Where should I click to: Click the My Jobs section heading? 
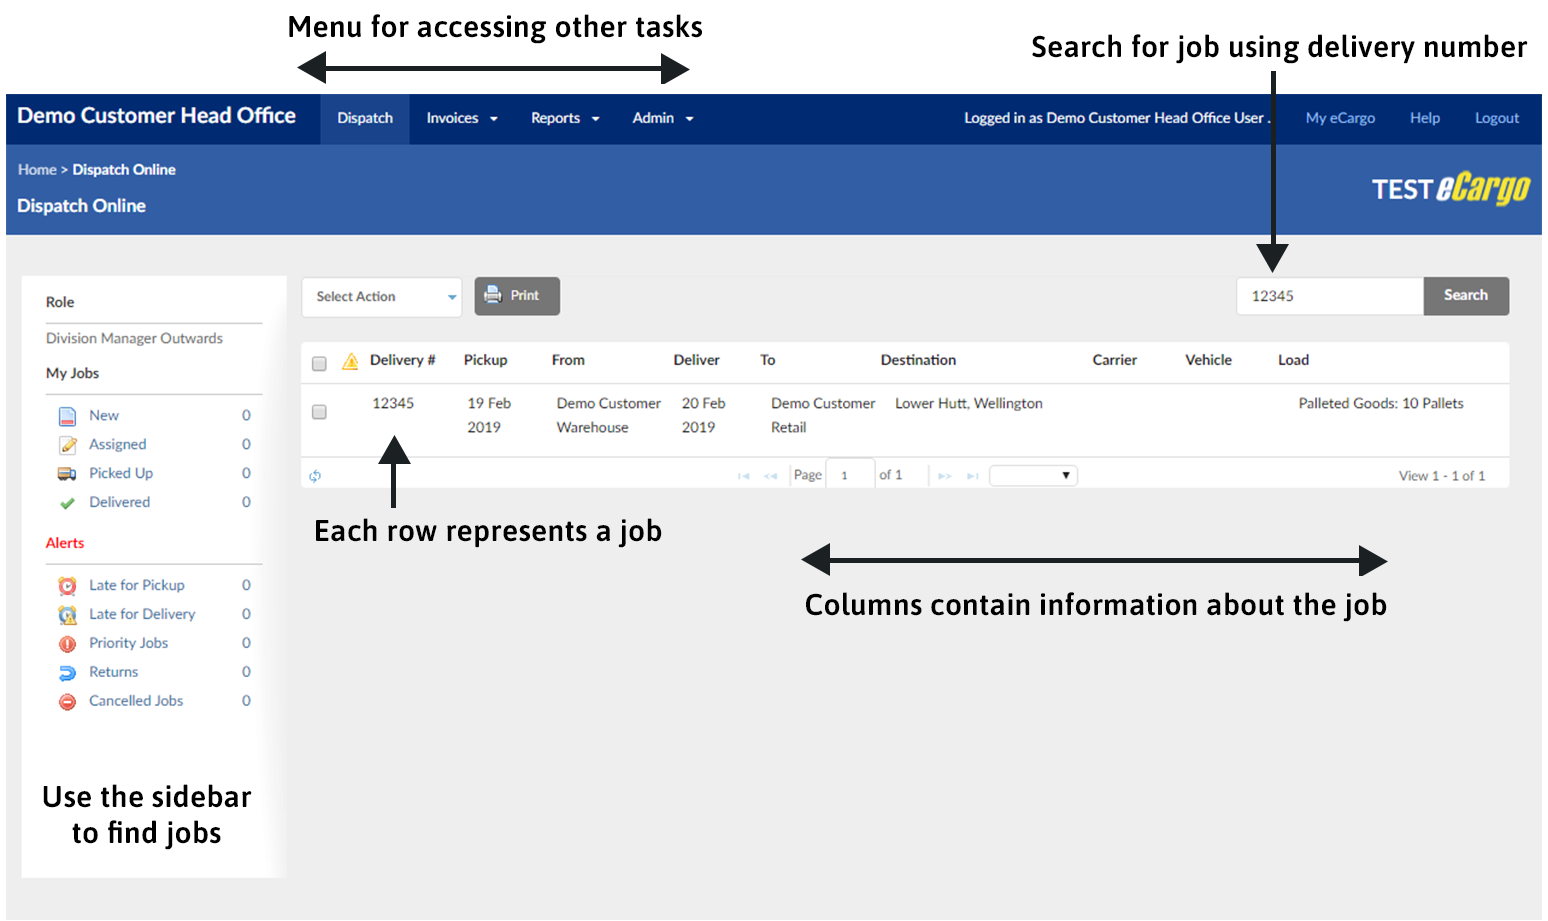coord(72,374)
